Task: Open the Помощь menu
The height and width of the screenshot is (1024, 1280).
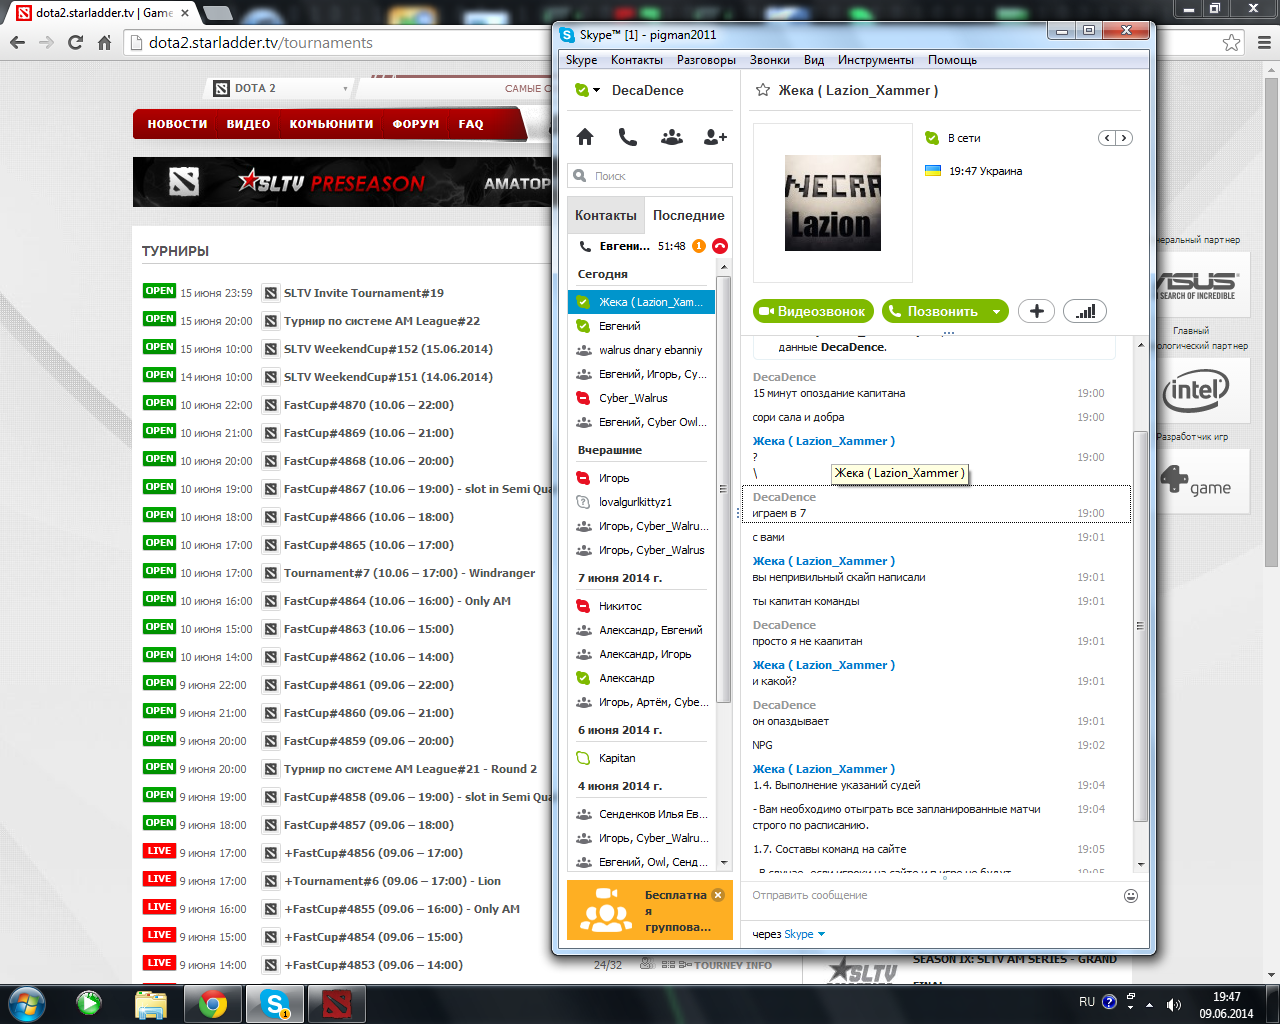Action: coord(952,60)
